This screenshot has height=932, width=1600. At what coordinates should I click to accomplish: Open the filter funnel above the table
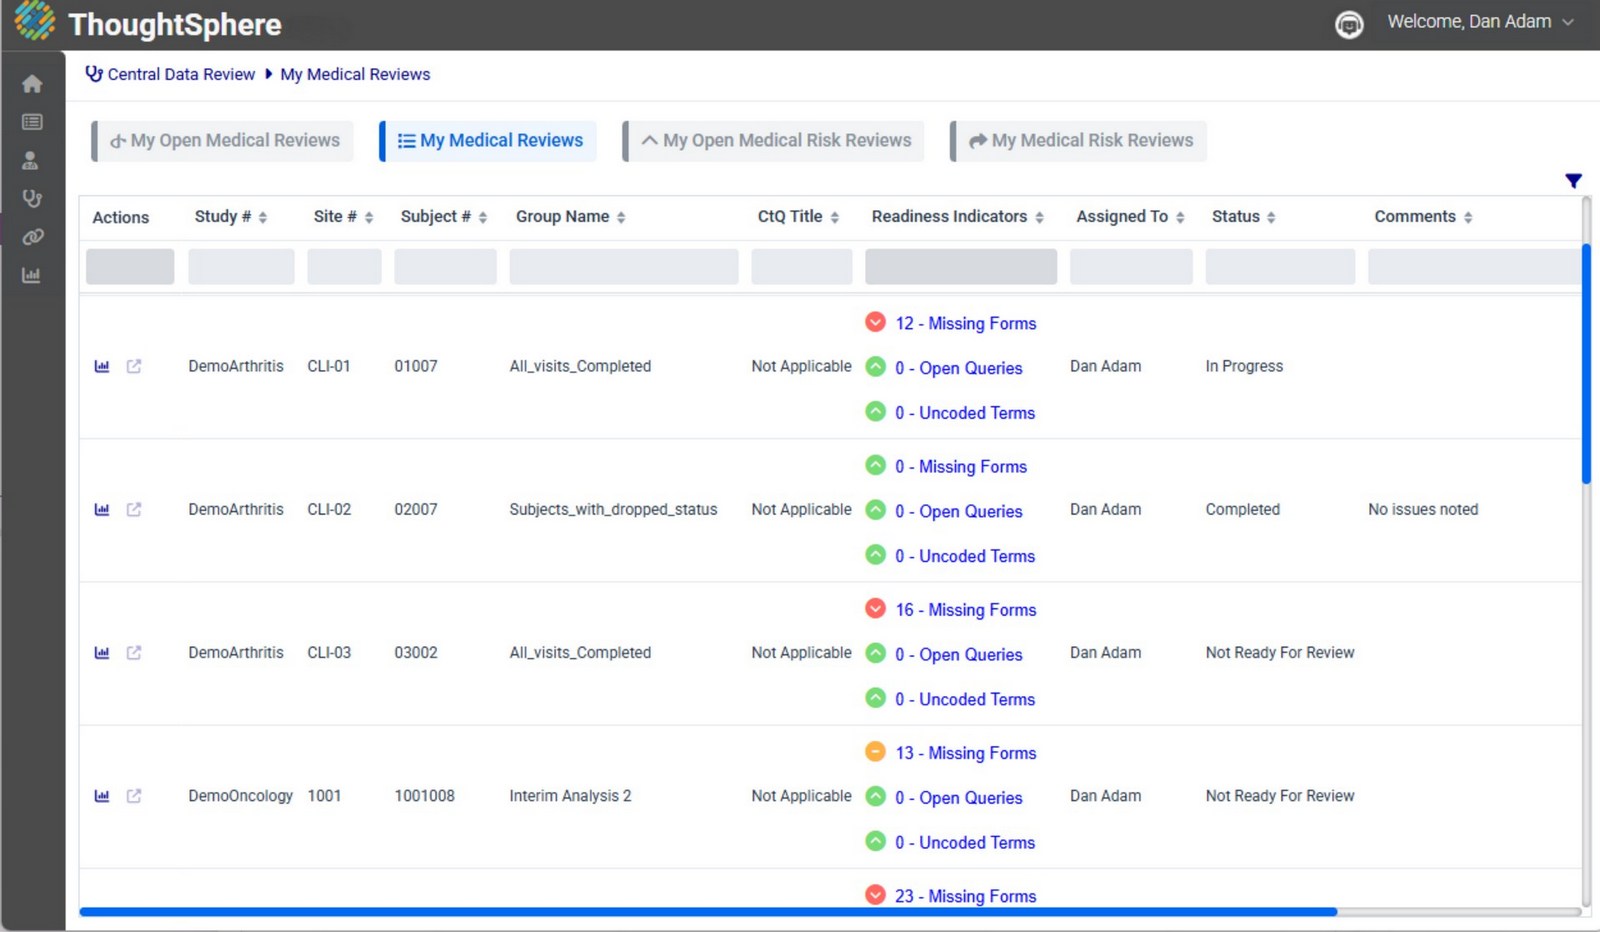click(x=1573, y=181)
